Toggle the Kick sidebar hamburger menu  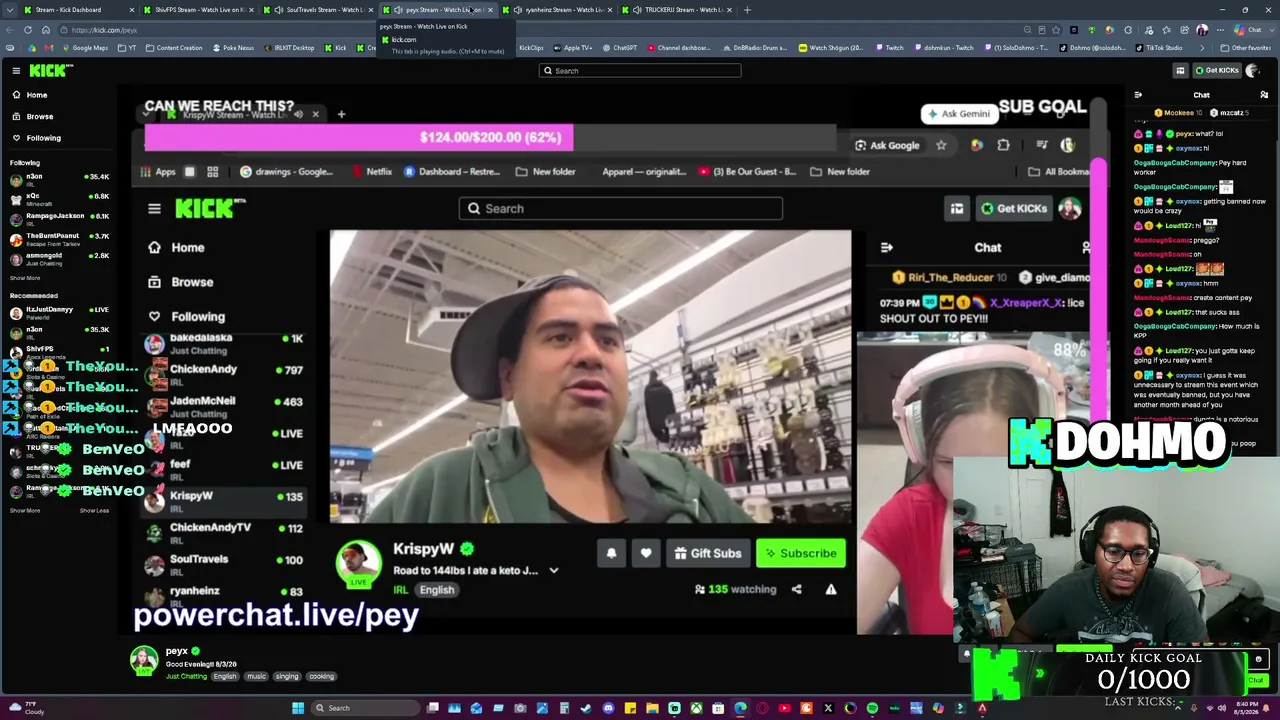click(16, 70)
